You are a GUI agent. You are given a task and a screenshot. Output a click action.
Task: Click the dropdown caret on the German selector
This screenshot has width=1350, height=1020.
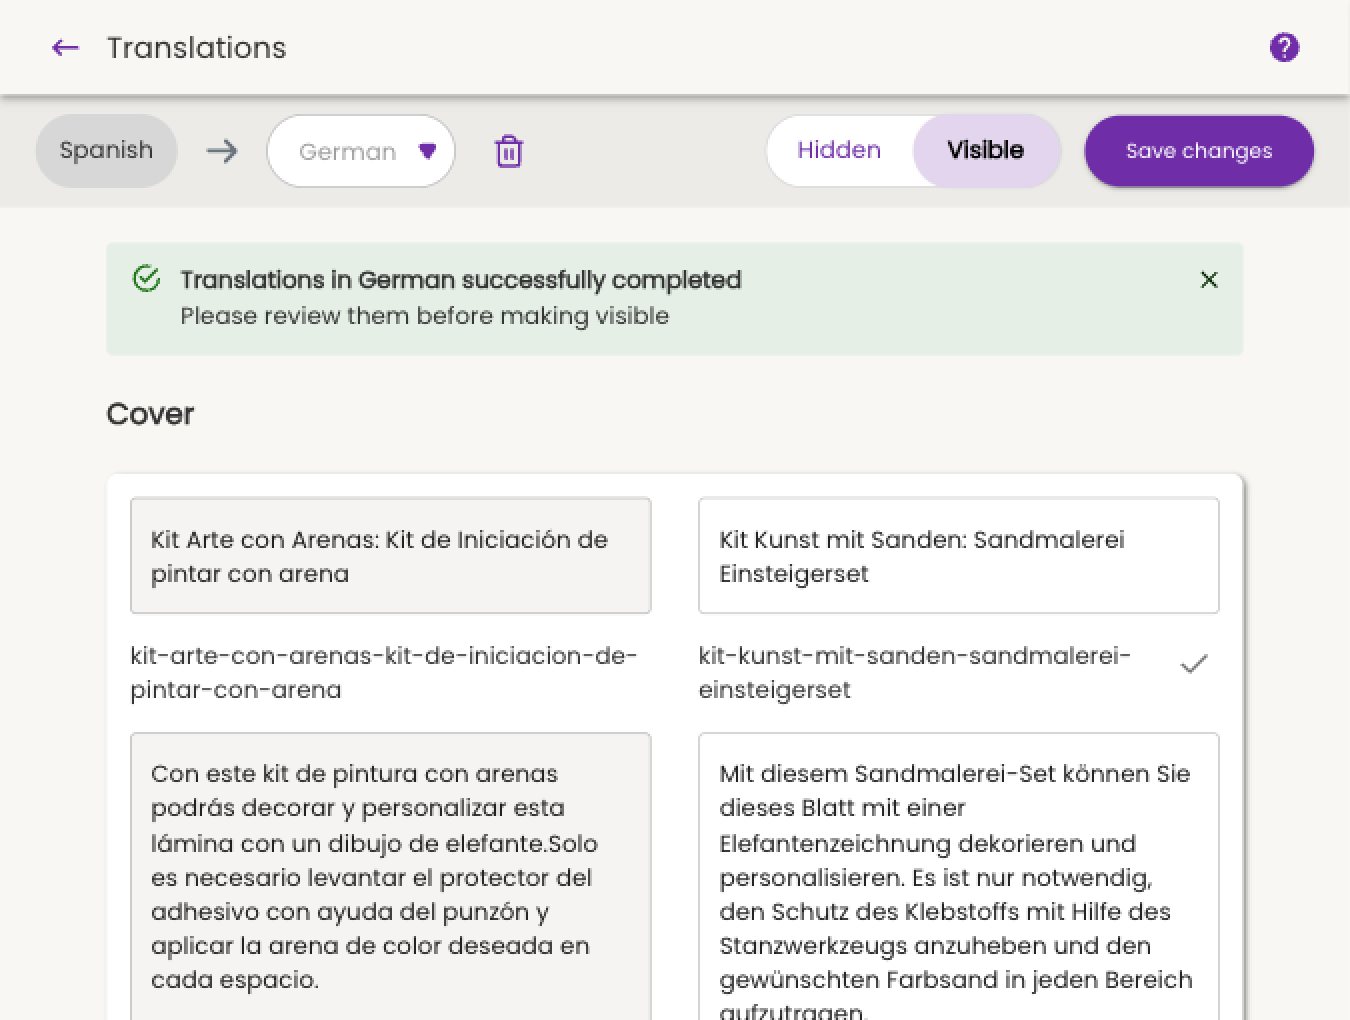[x=428, y=151]
